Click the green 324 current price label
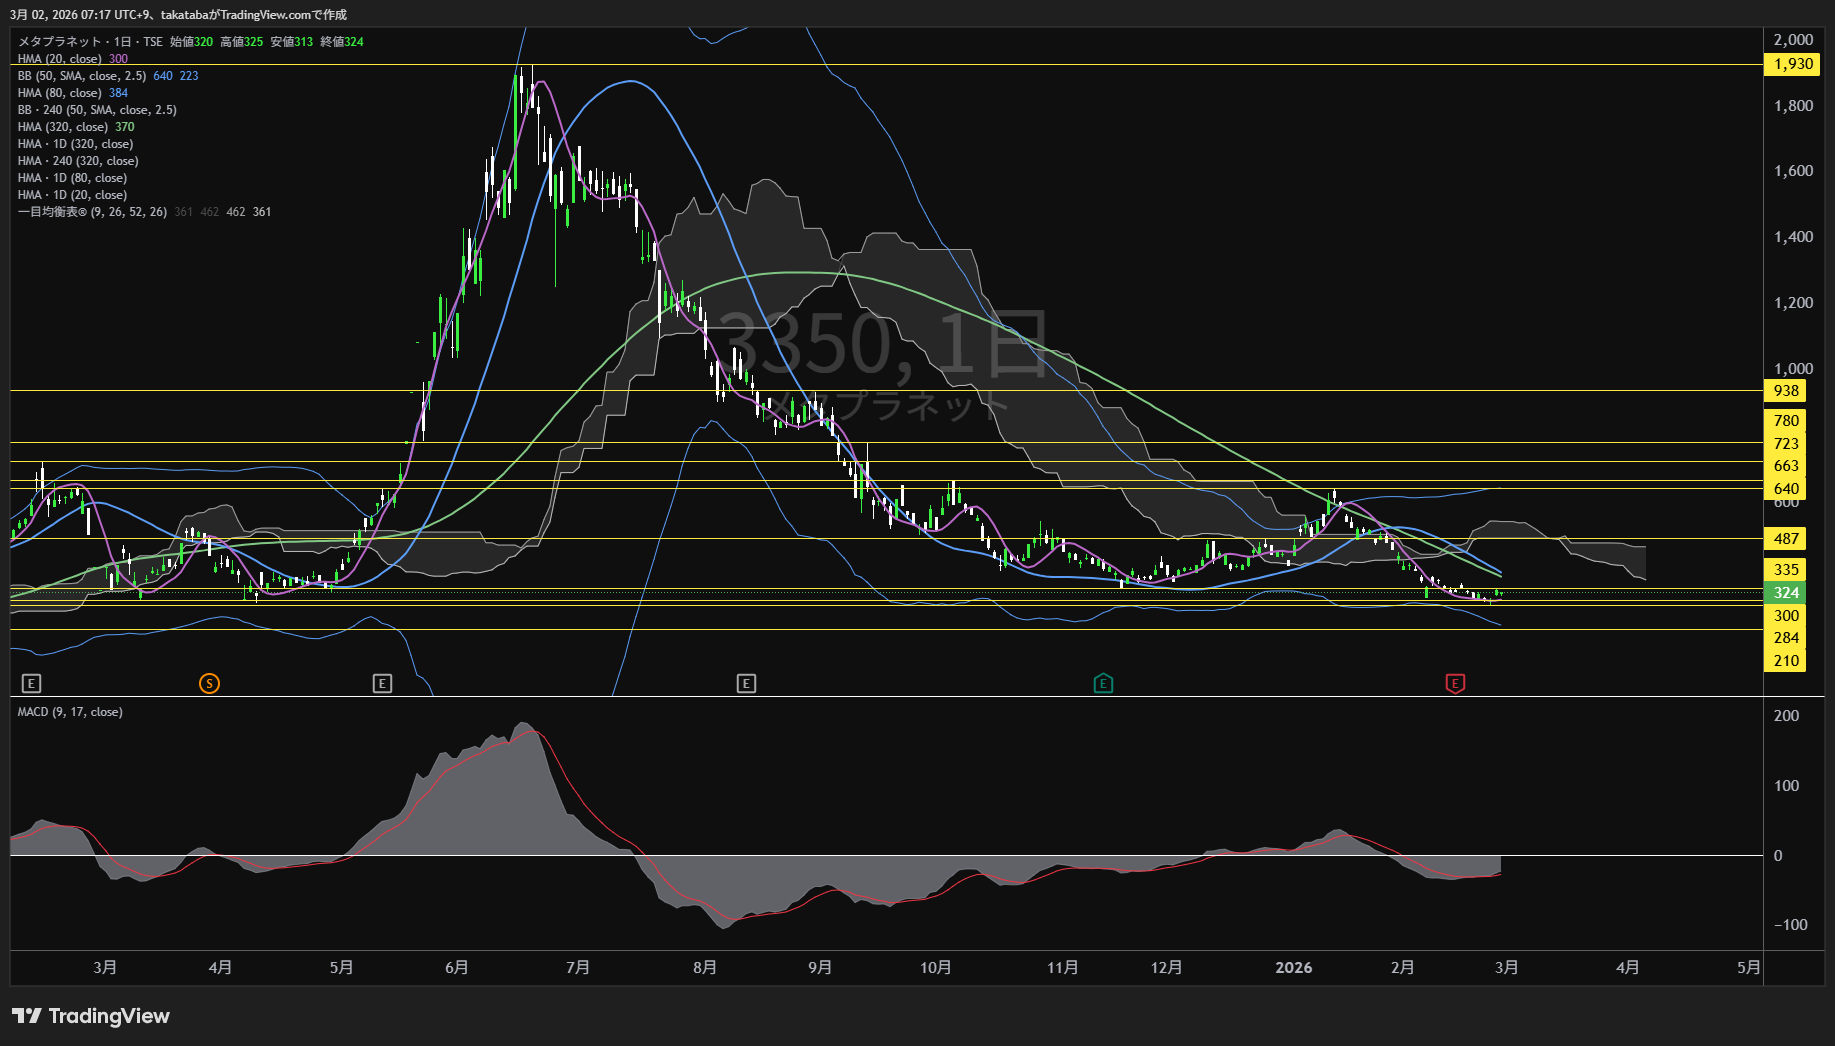The width and height of the screenshot is (1835, 1046). click(x=1786, y=593)
